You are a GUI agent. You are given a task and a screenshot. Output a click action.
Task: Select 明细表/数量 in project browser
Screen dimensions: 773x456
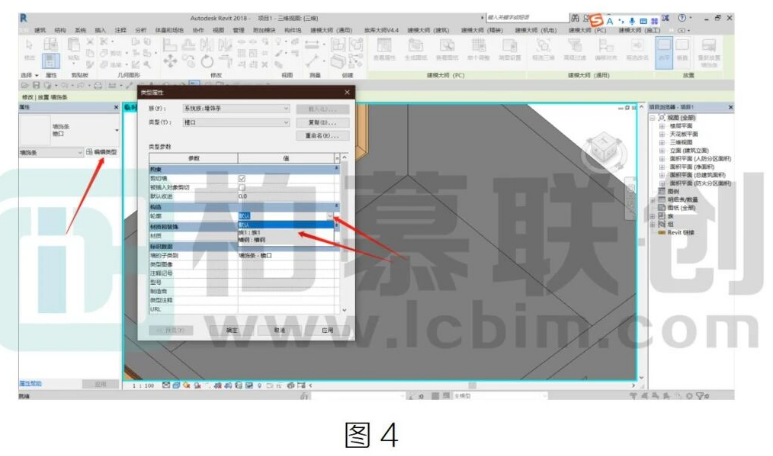pyautogui.click(x=683, y=200)
